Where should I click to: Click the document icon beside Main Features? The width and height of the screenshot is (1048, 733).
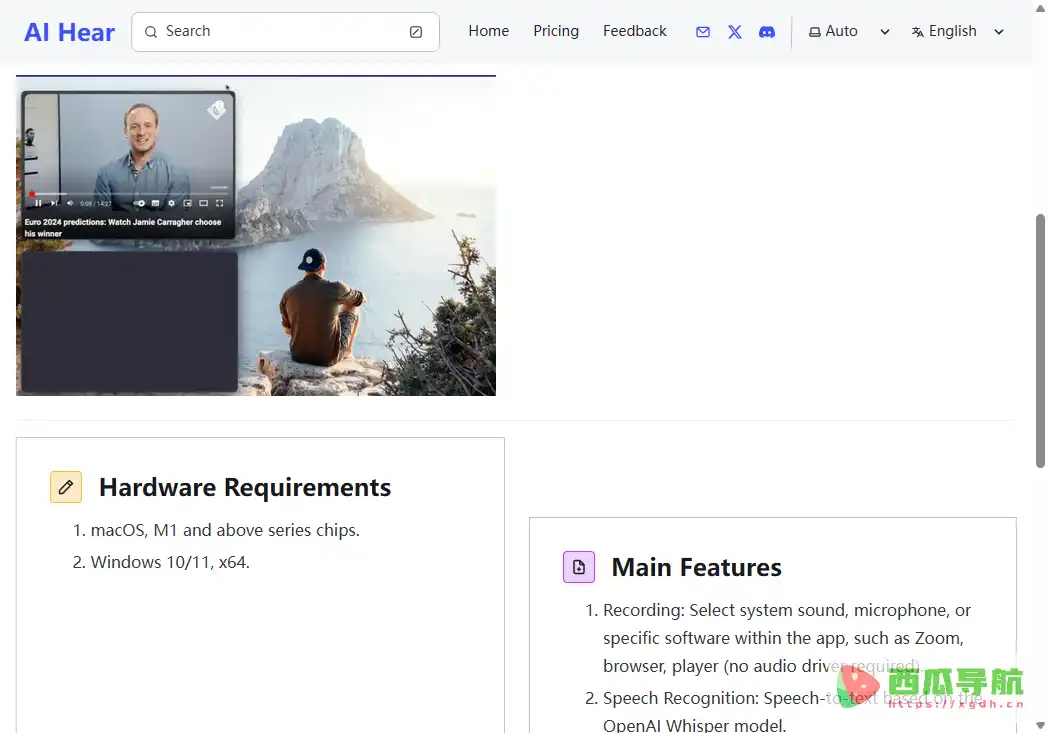(x=579, y=567)
